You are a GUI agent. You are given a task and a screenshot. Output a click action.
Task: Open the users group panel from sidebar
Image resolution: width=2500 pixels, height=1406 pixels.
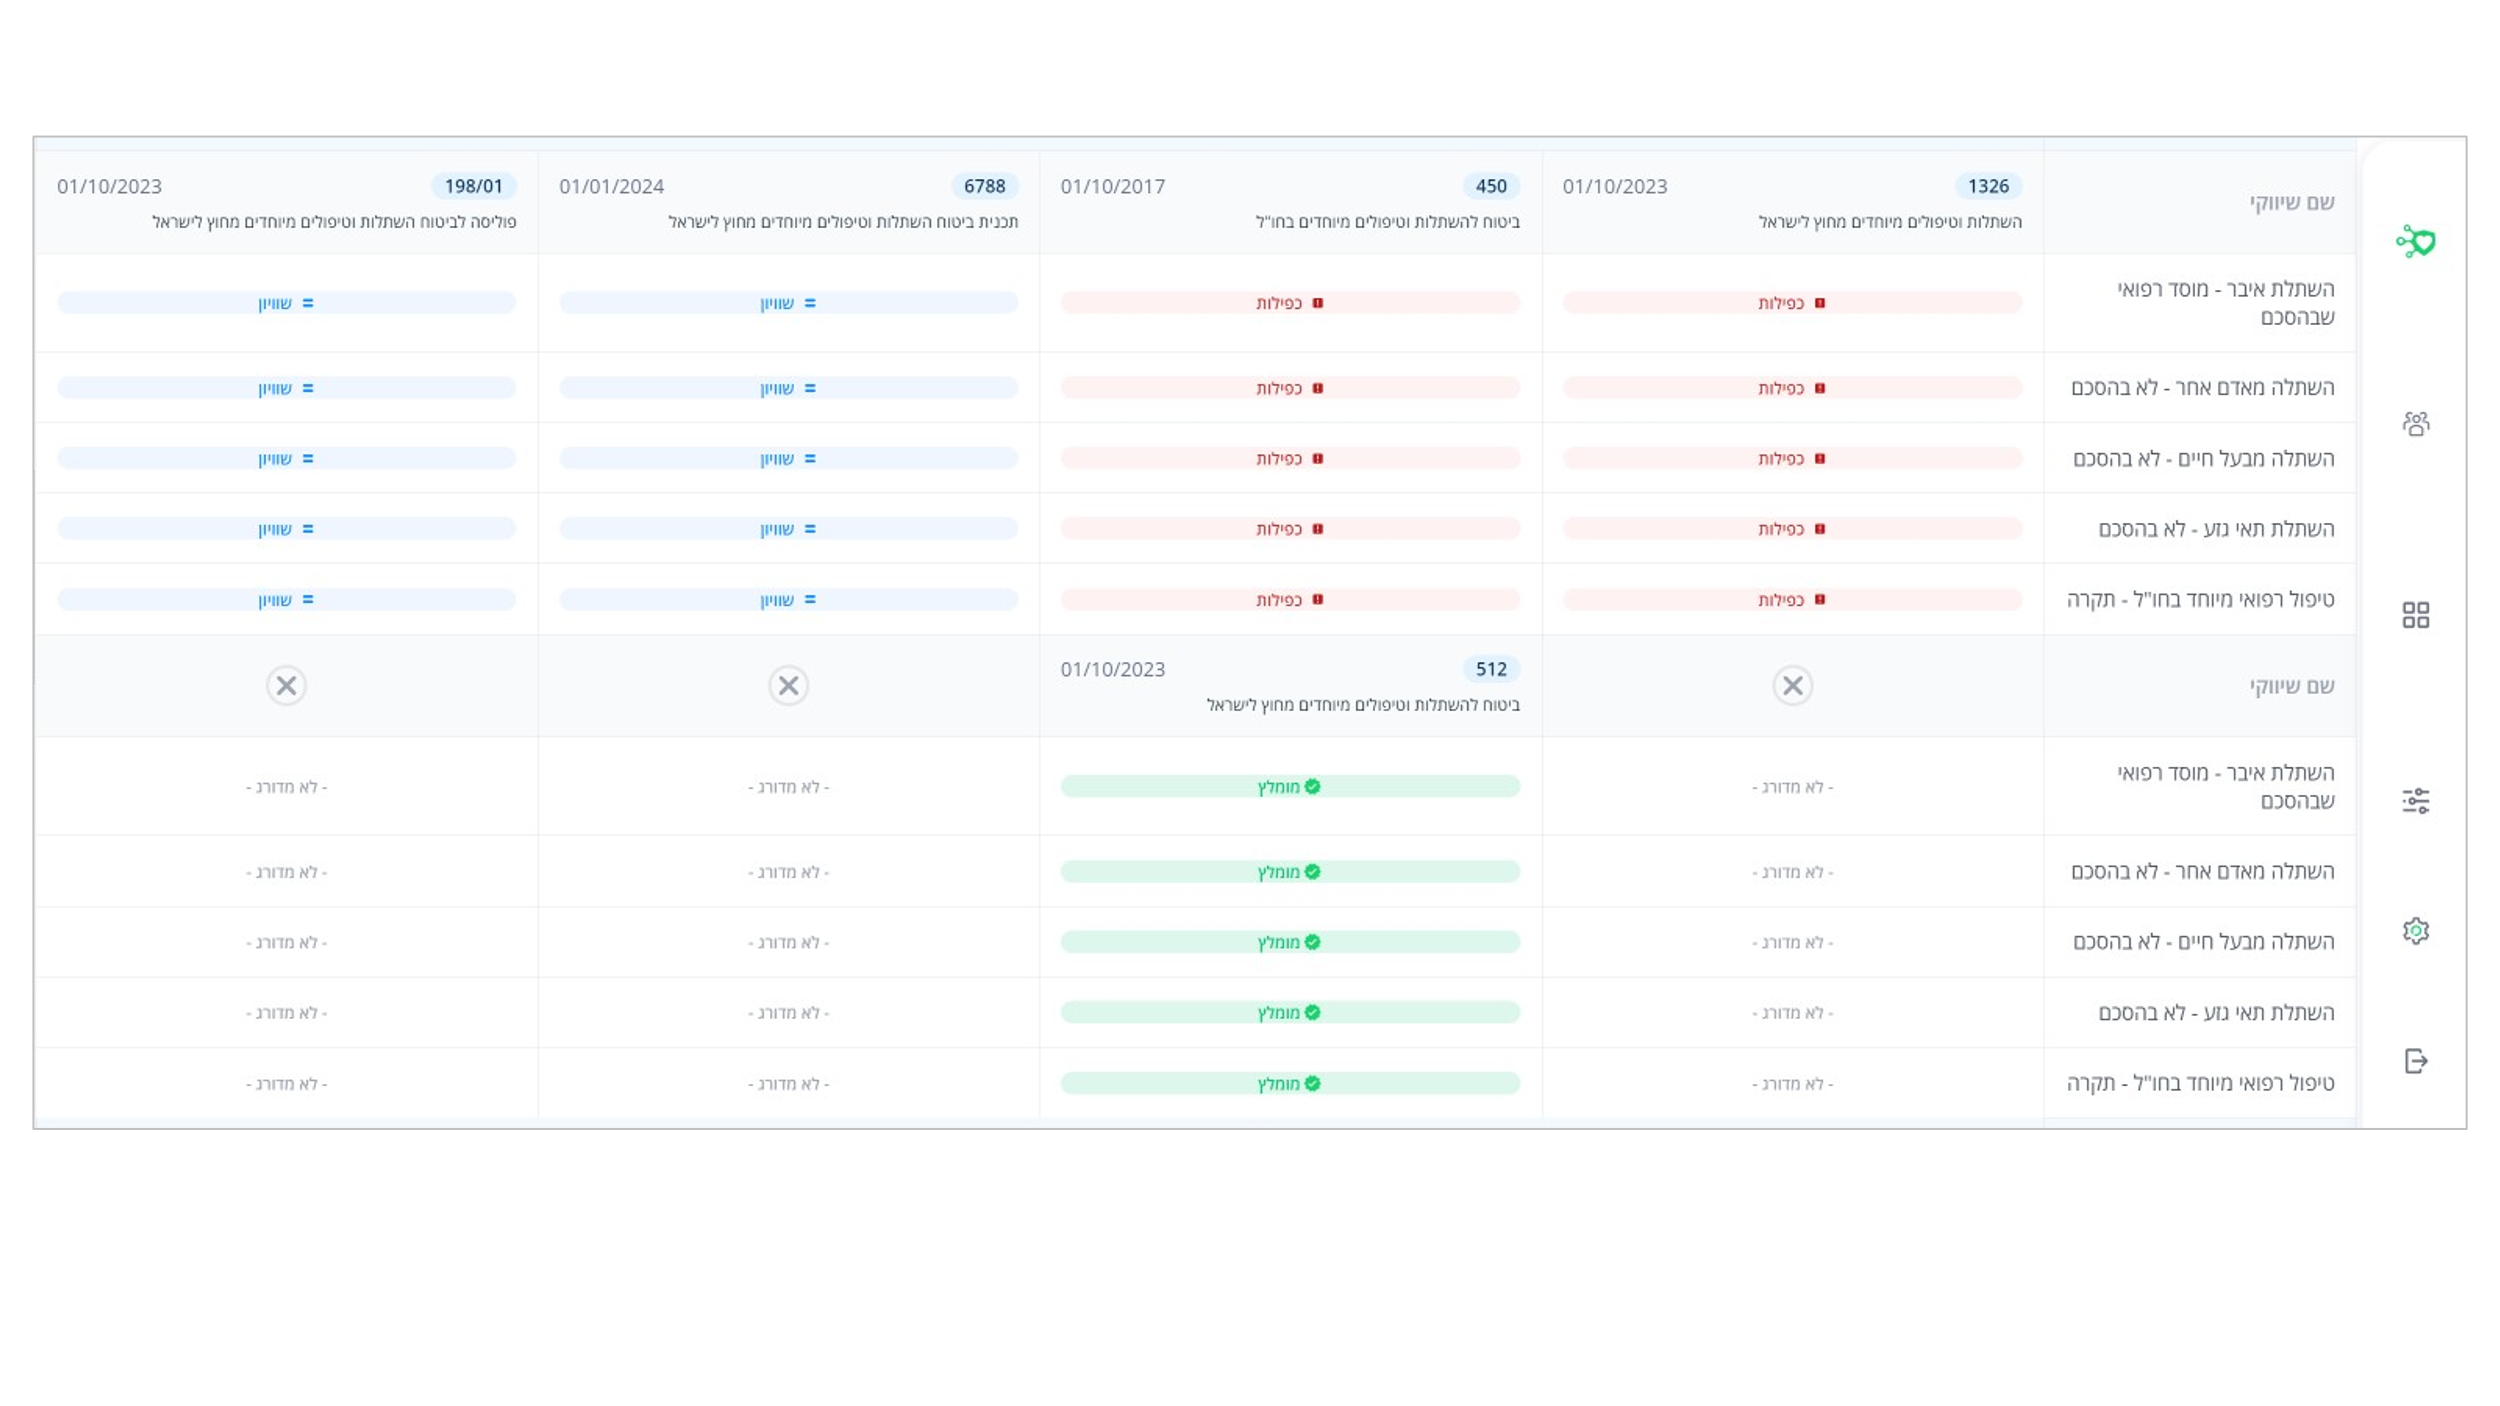tap(2417, 422)
